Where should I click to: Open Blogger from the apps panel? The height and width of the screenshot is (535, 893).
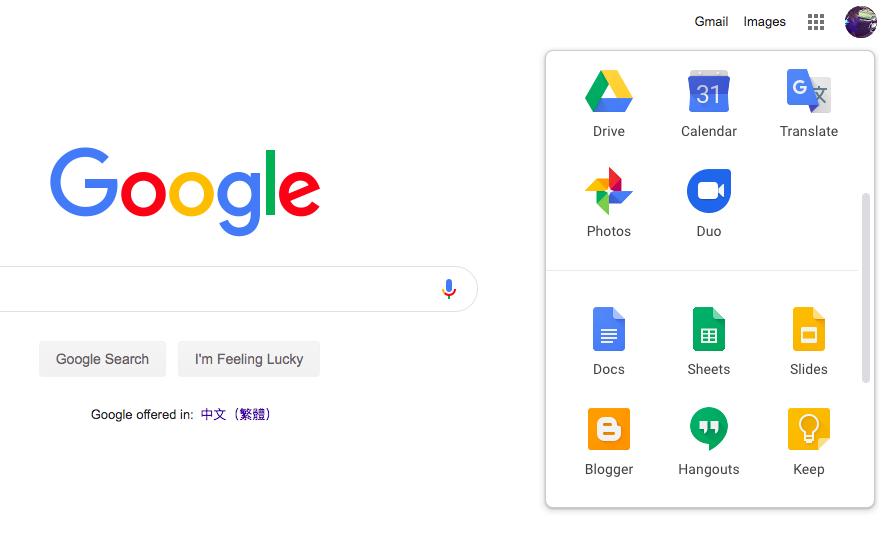[608, 429]
